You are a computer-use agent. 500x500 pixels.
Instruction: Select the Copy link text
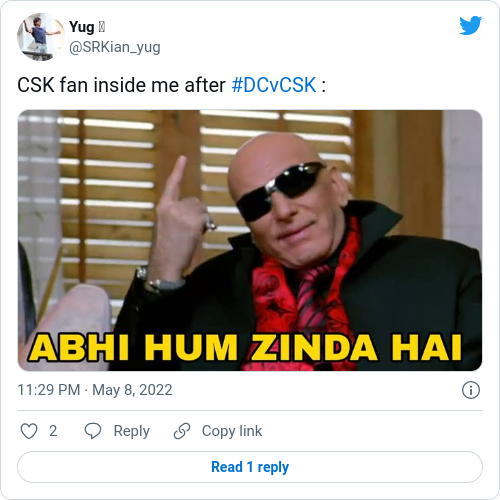tap(232, 431)
